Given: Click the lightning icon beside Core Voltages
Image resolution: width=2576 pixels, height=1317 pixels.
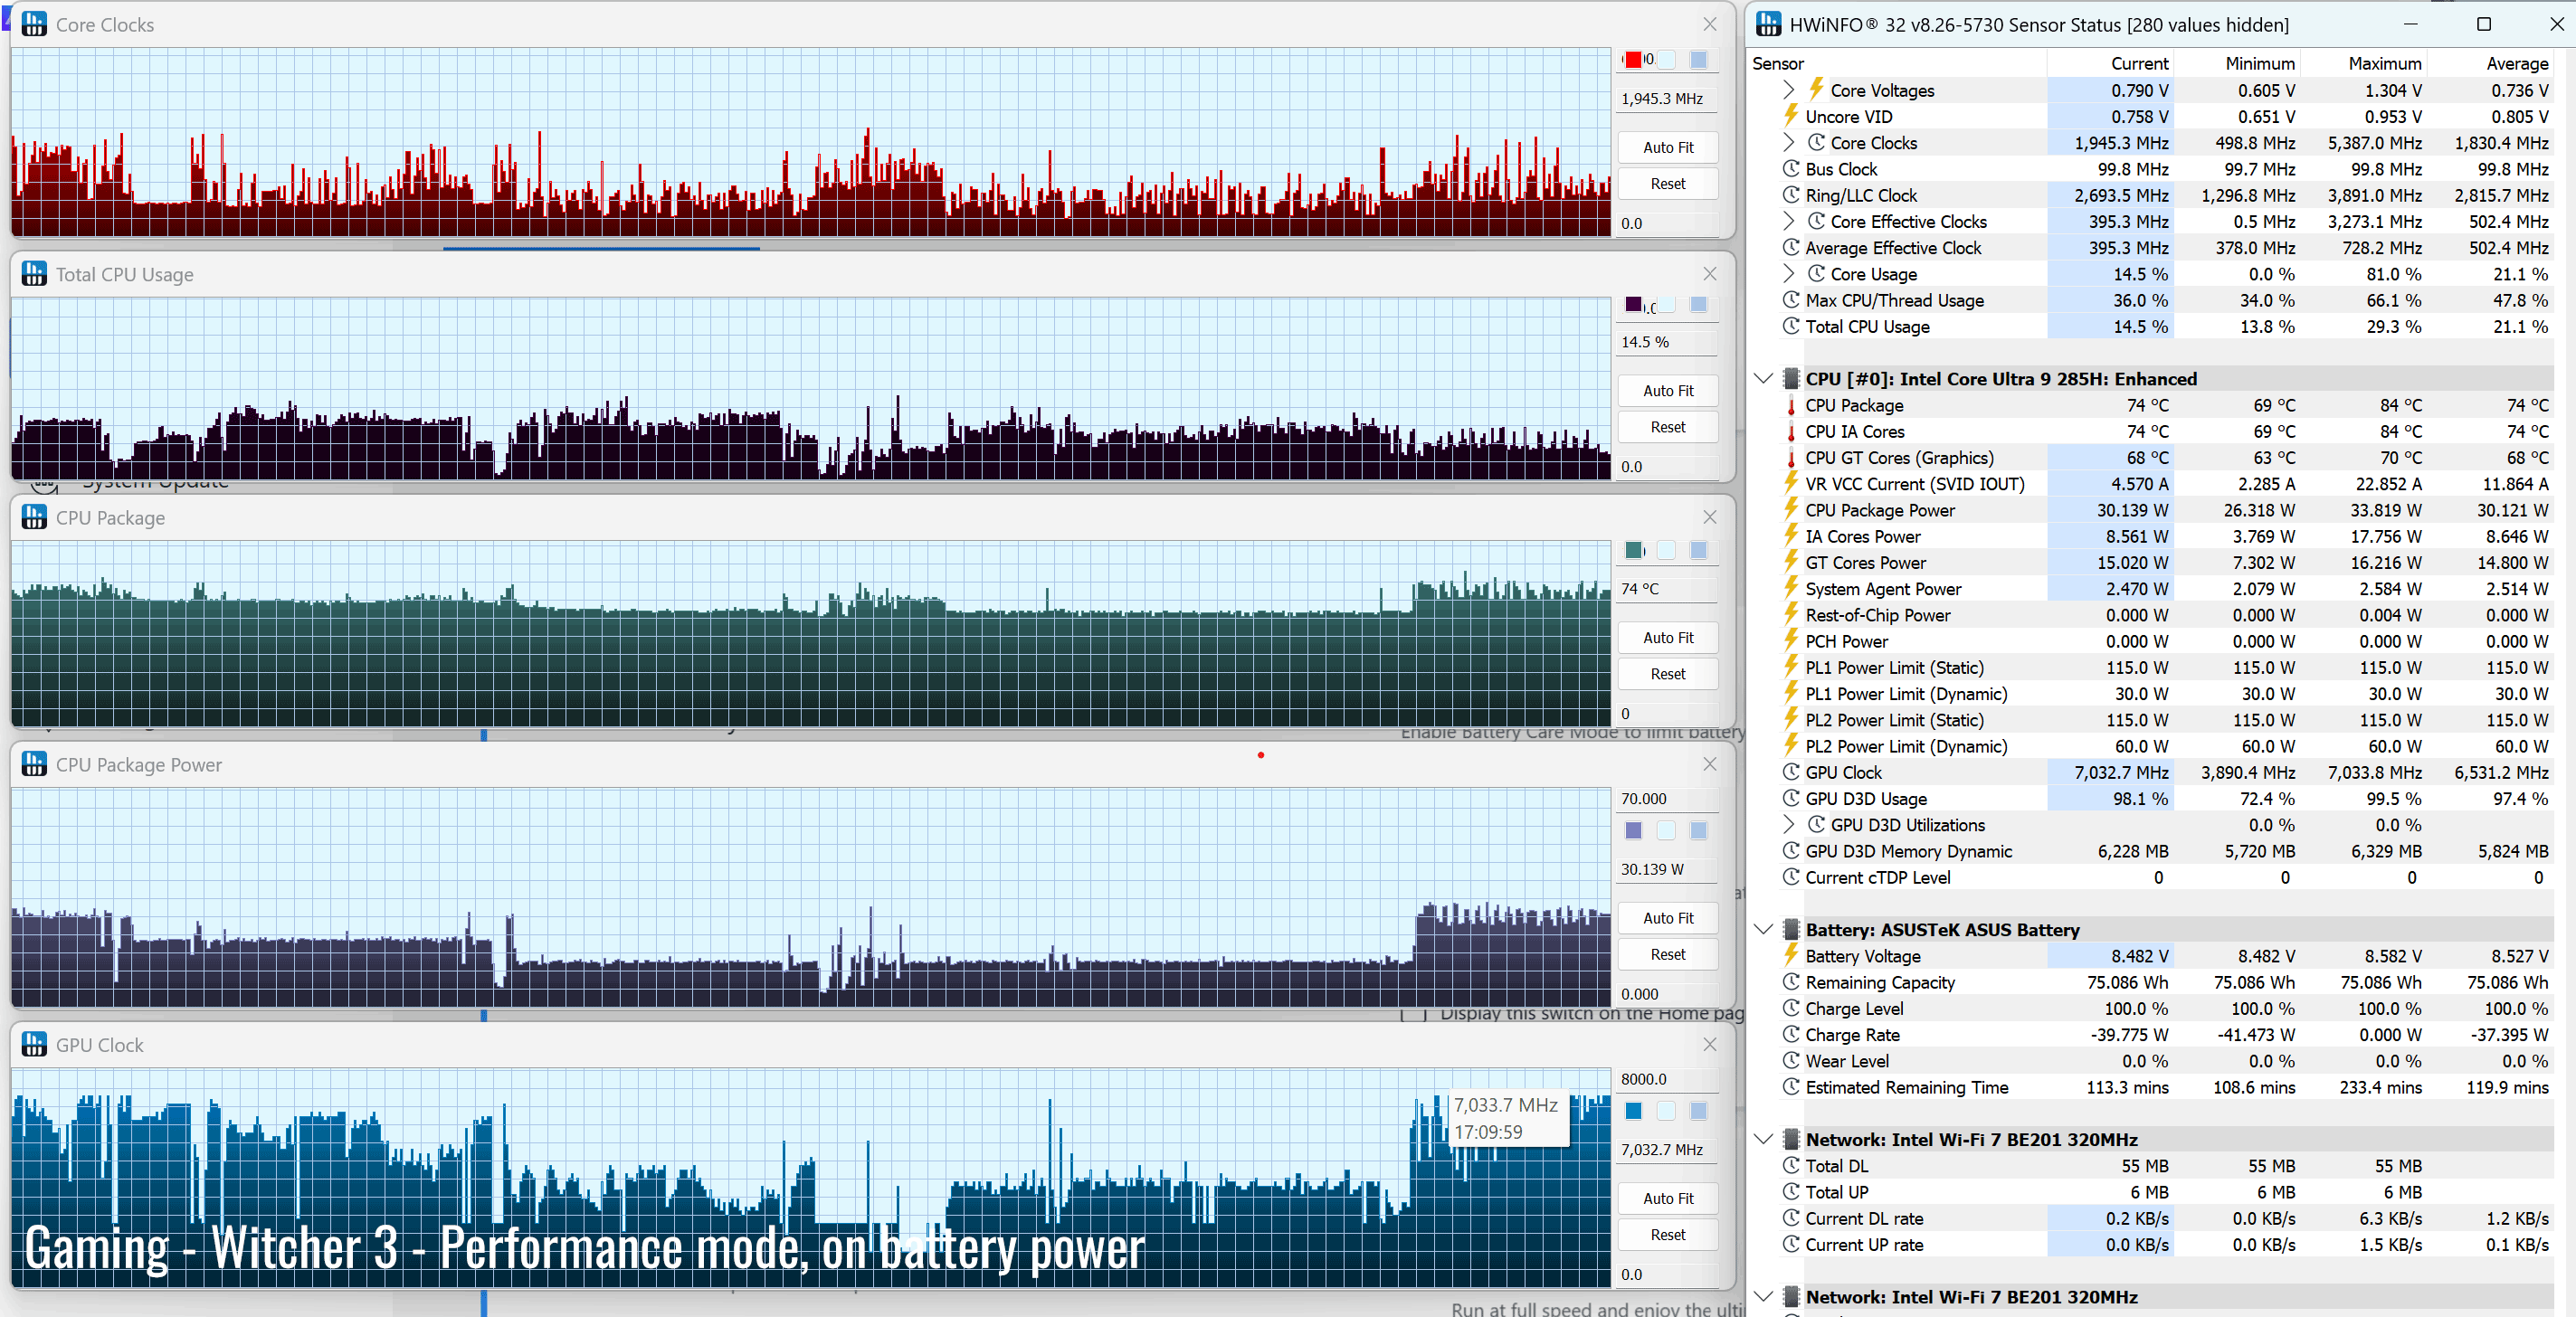Looking at the screenshot, I should (1816, 89).
